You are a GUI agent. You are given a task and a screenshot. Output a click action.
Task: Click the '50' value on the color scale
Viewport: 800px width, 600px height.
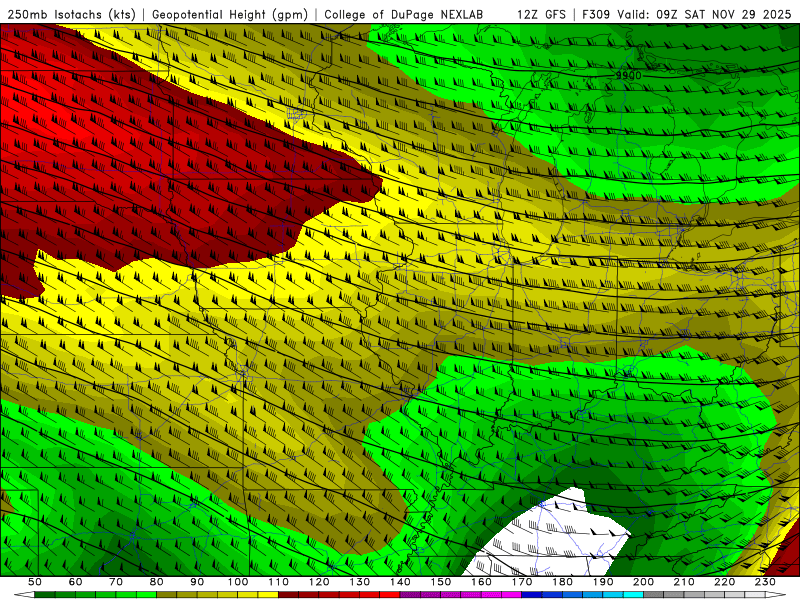35,582
